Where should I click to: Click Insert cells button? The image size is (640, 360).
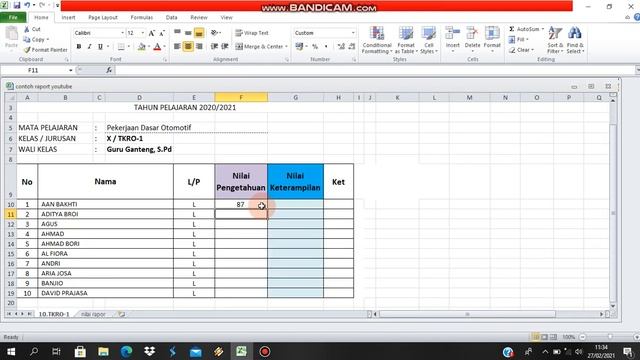click(x=452, y=39)
